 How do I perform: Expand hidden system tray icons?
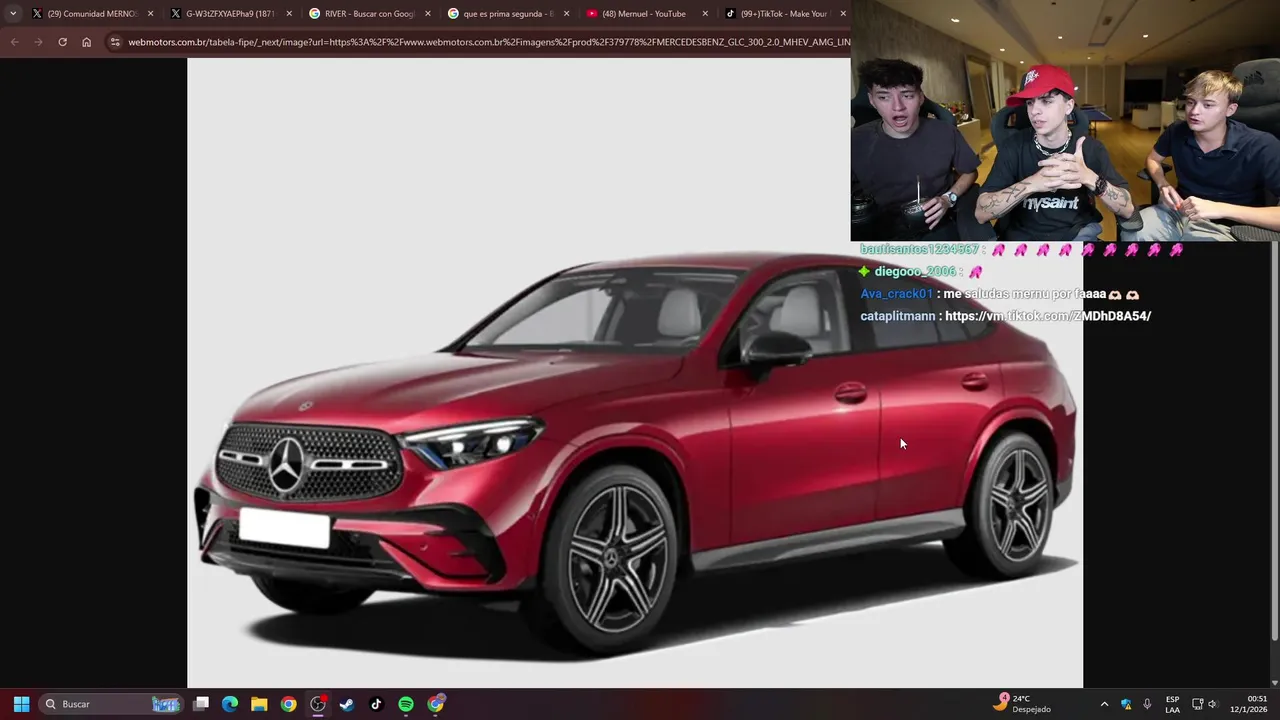tap(1104, 704)
